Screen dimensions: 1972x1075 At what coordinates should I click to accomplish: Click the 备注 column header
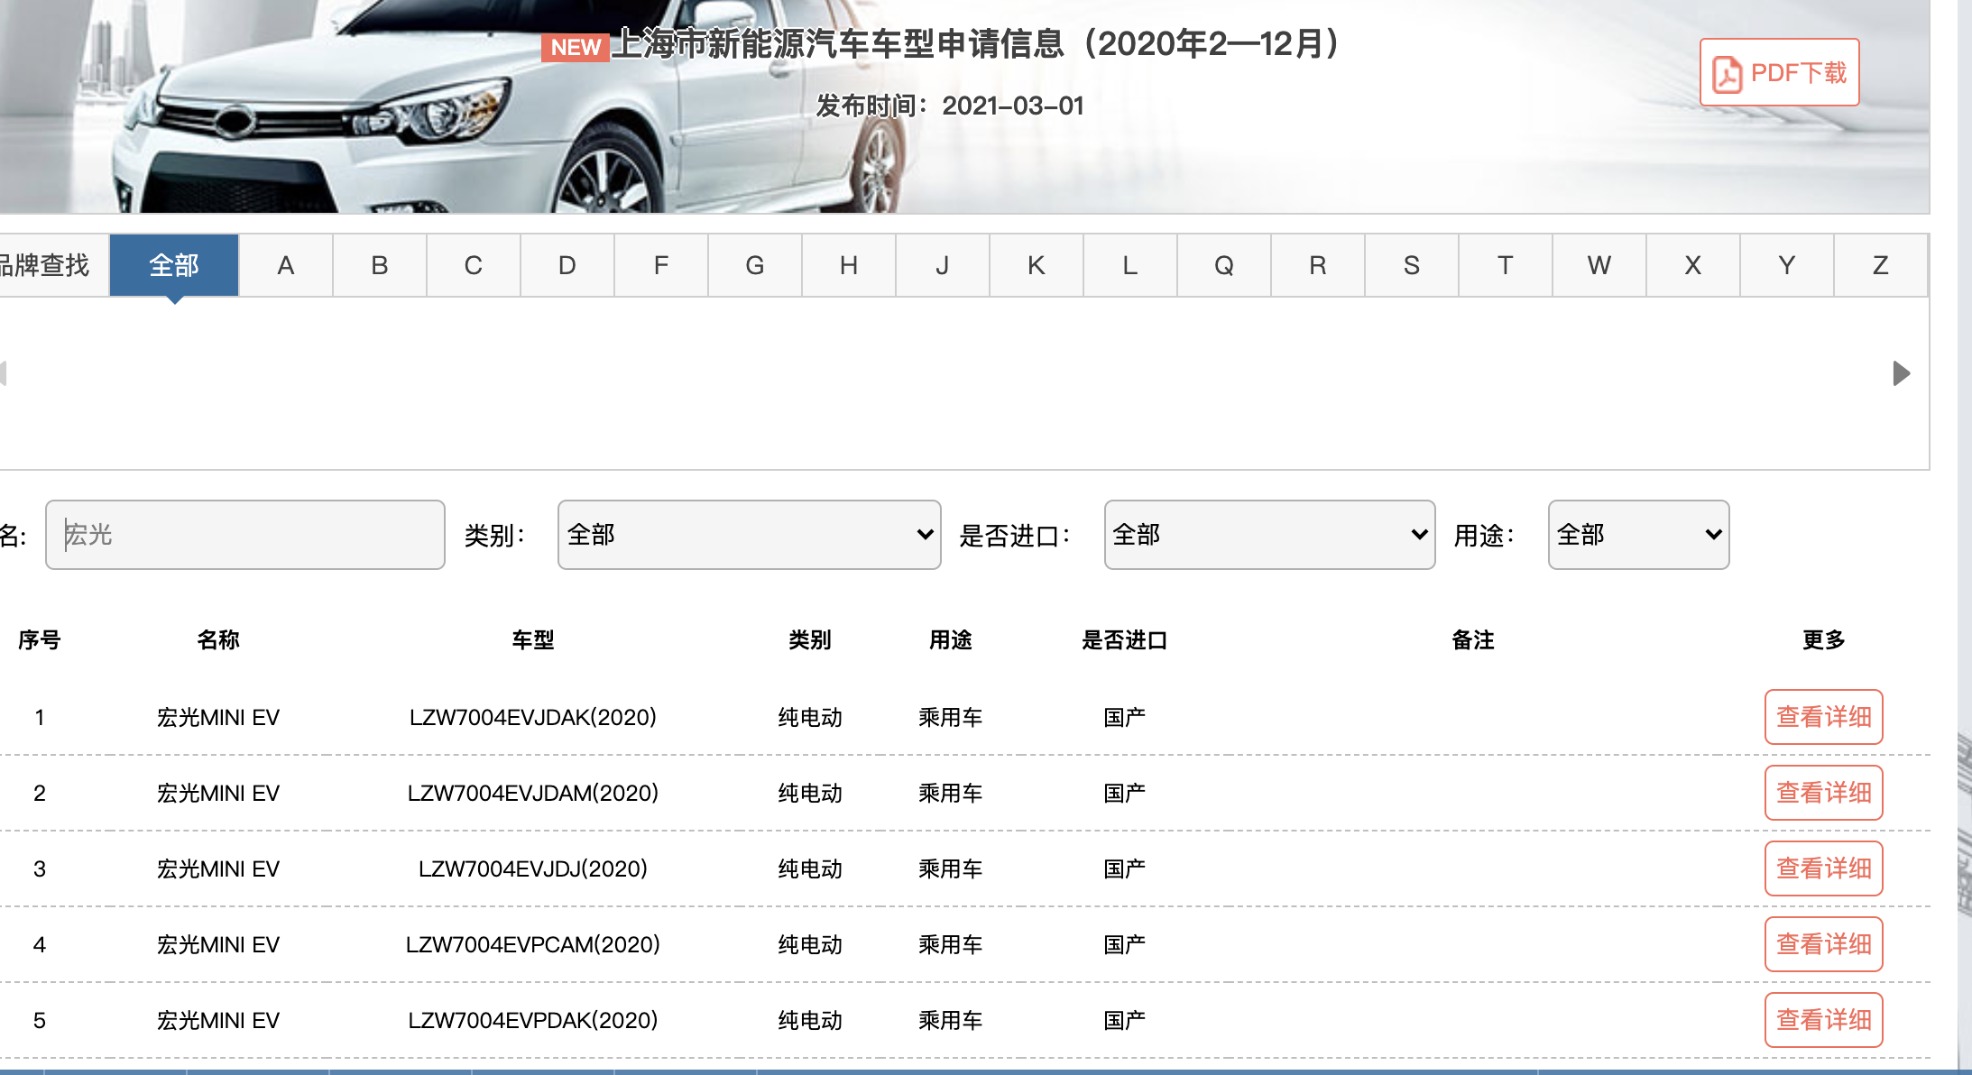(1473, 640)
